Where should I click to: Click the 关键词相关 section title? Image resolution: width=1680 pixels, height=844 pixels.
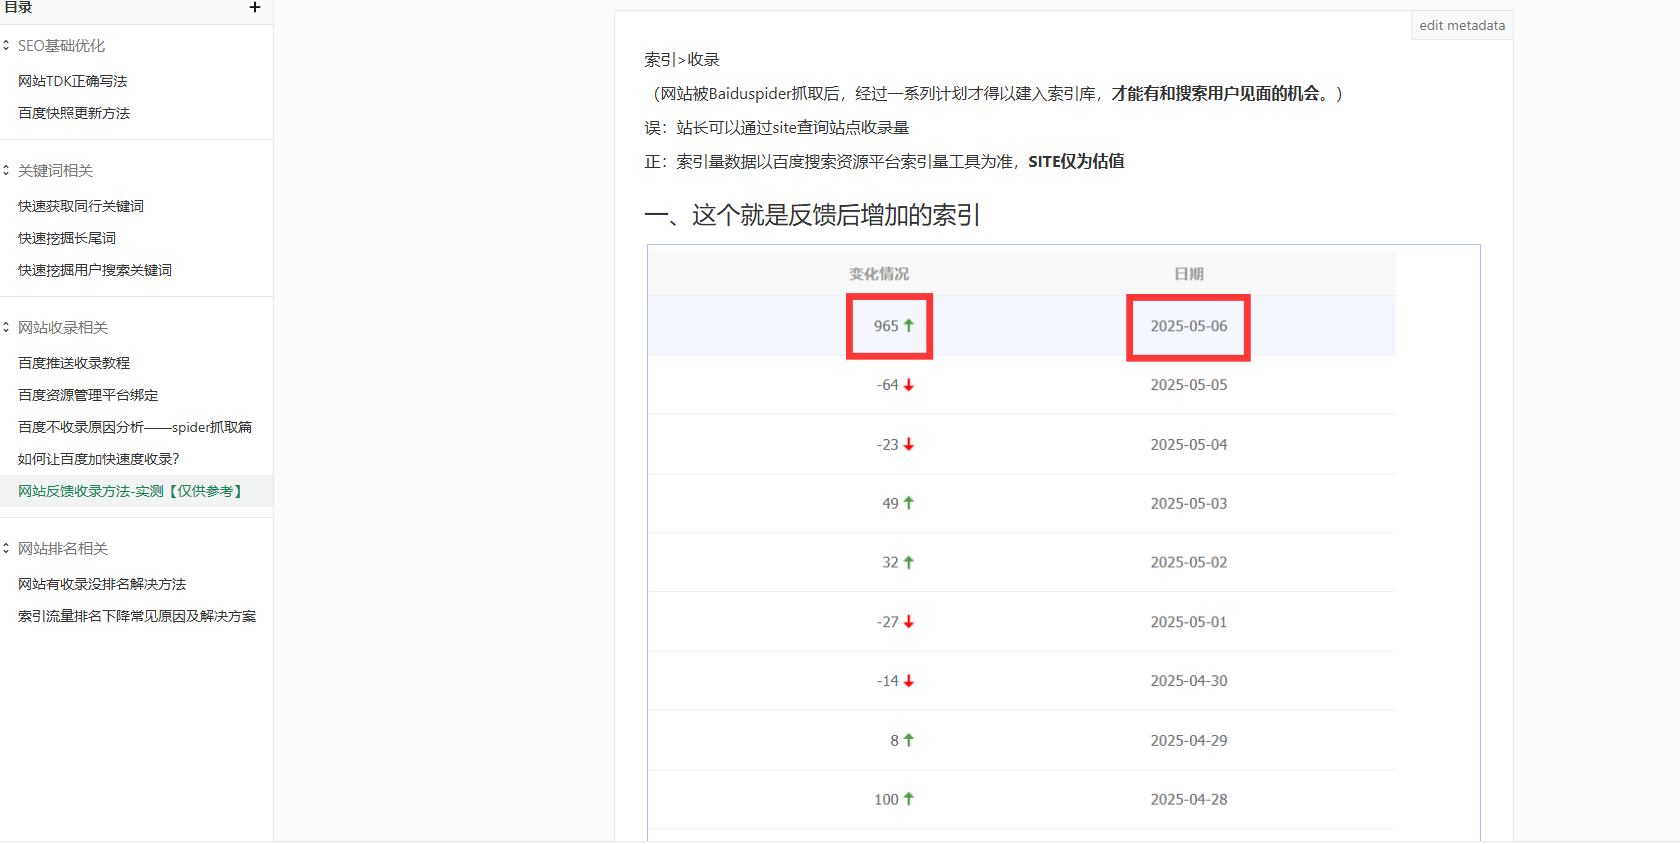coord(55,171)
